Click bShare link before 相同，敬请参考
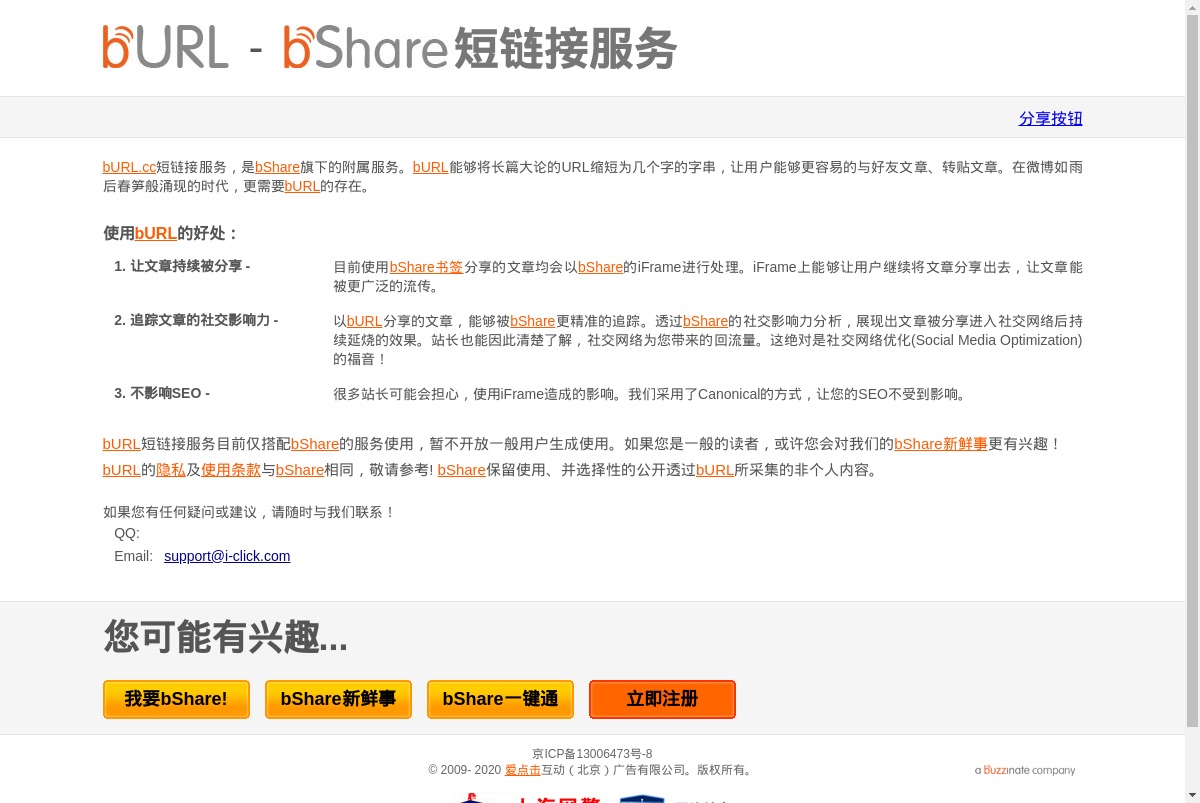Viewport: 1200px width, 803px height. tap(300, 470)
